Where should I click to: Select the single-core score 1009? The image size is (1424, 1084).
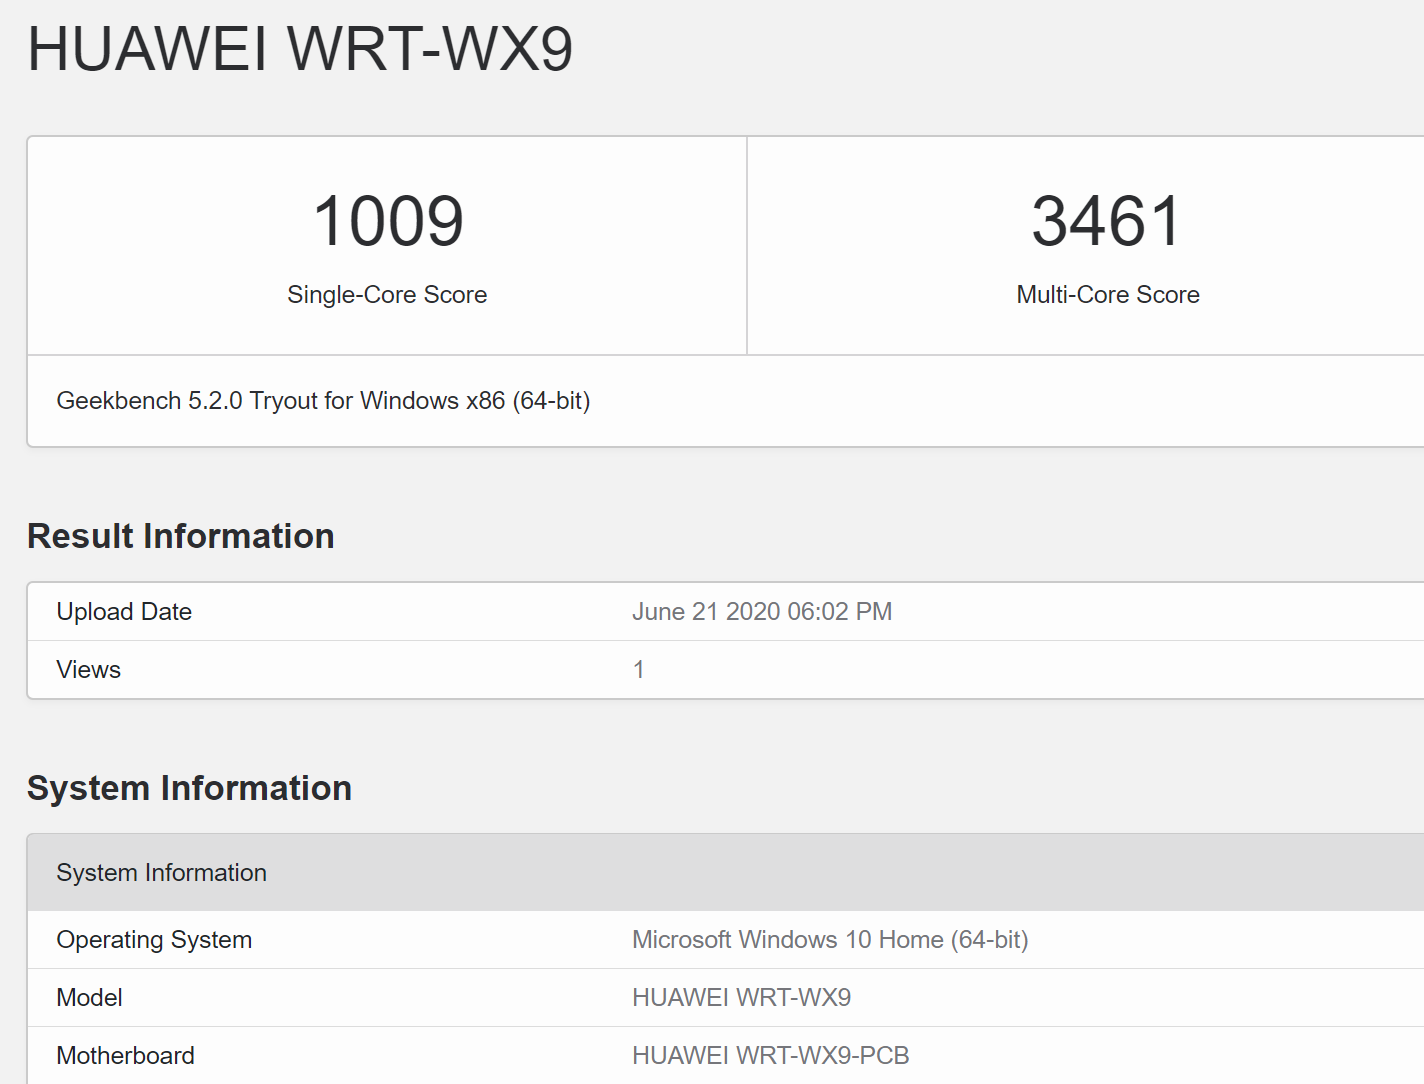click(388, 221)
